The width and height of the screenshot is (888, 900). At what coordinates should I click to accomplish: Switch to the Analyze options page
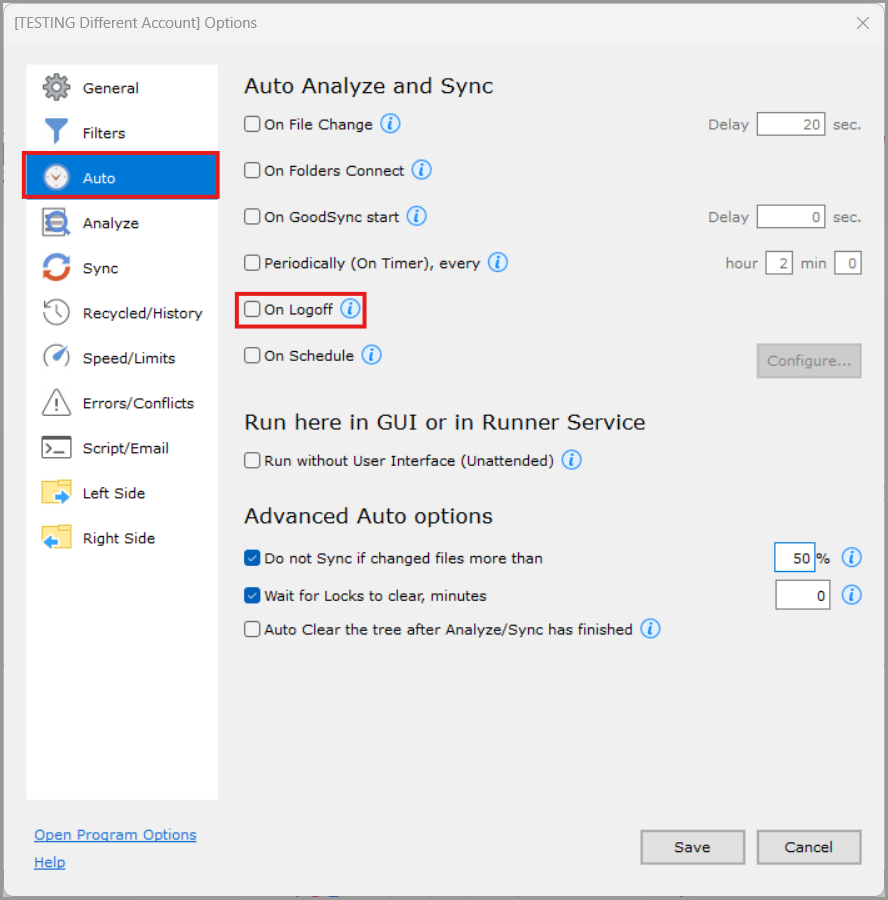pos(122,223)
